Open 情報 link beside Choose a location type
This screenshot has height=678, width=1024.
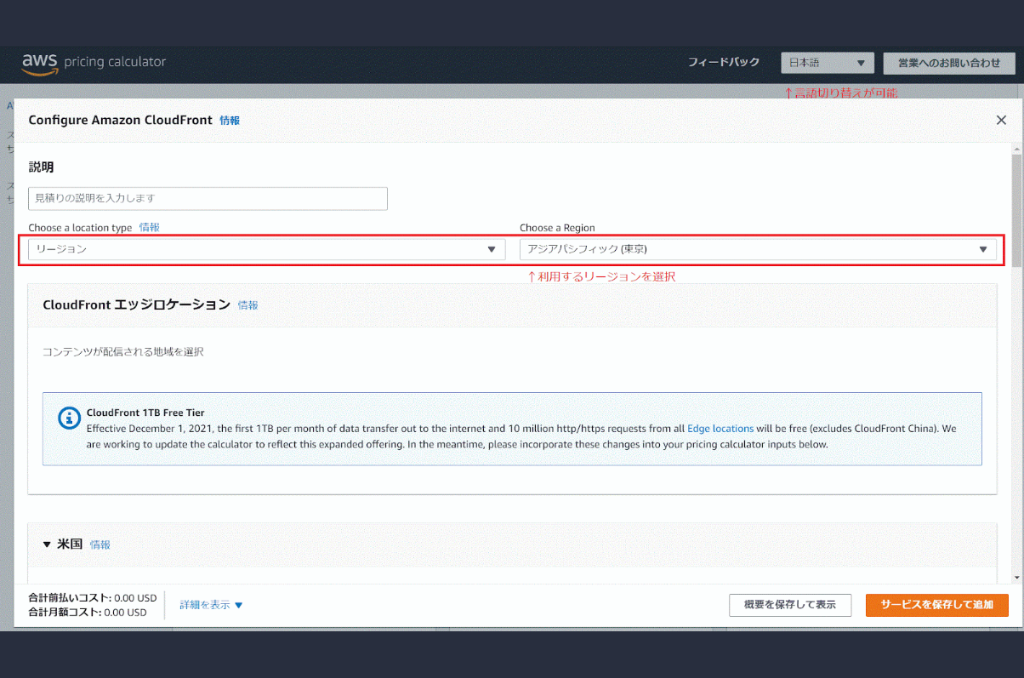click(x=149, y=227)
